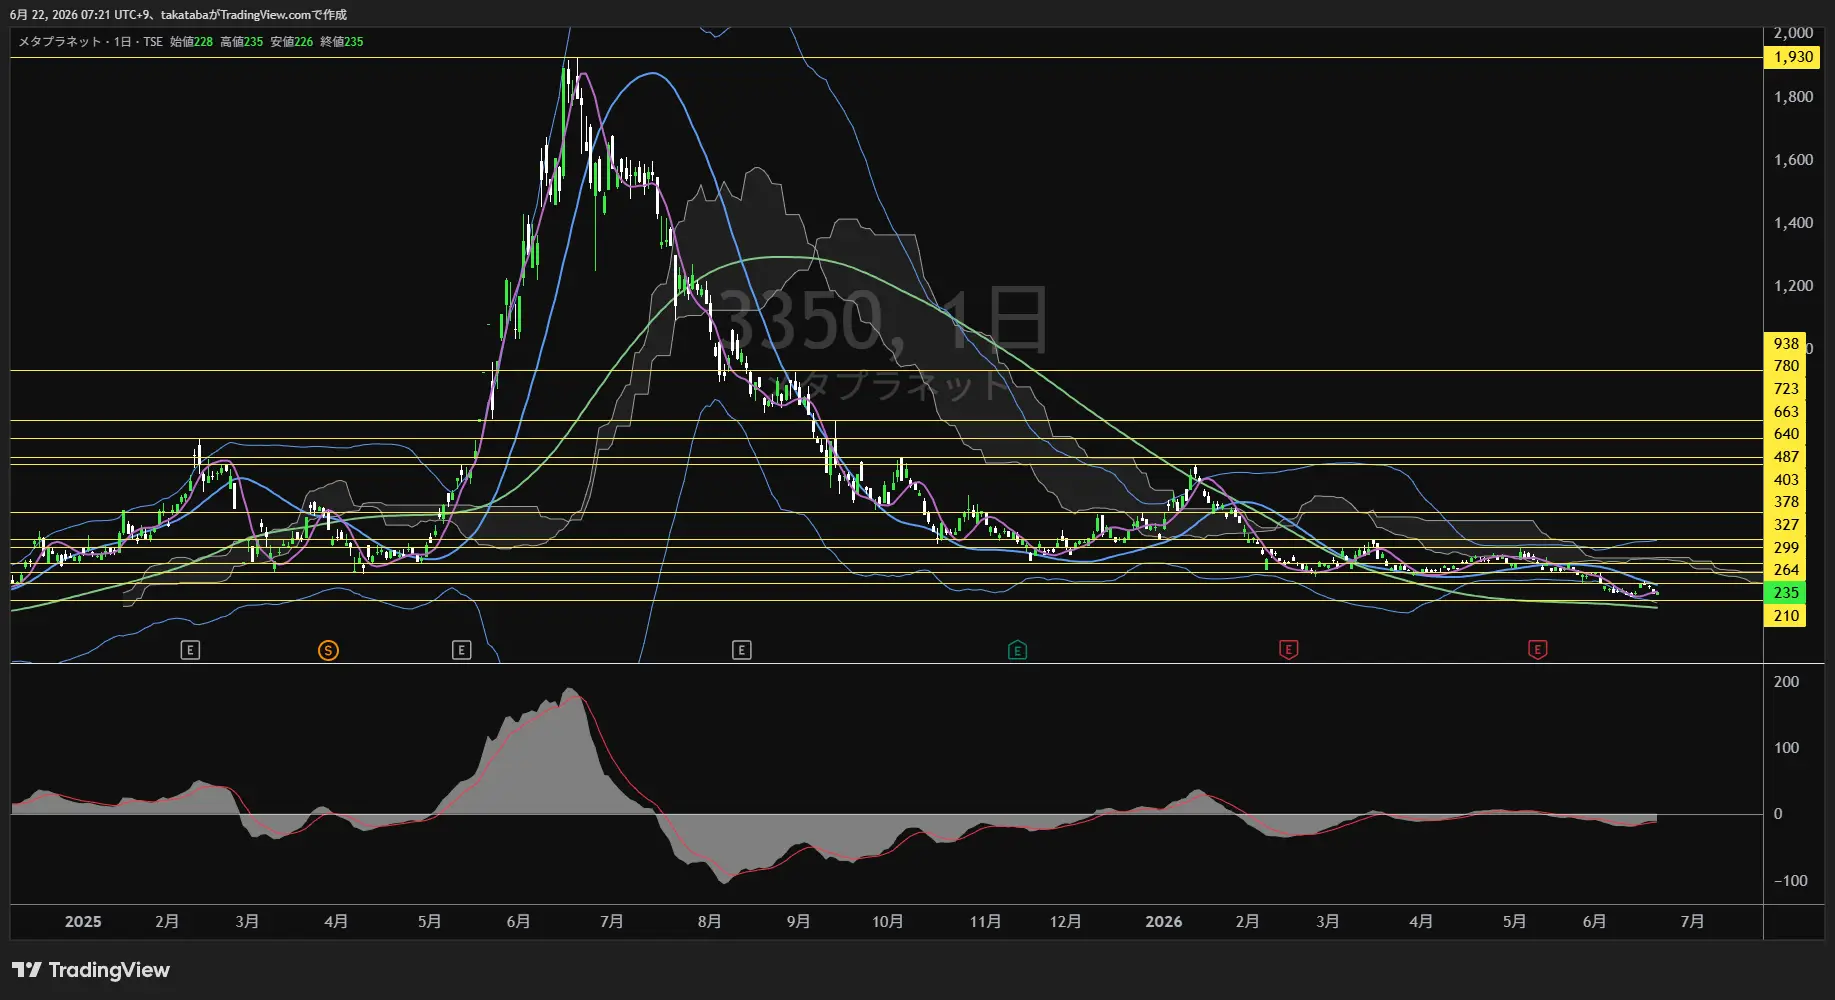This screenshot has height=1000, width=1835.
Task: Select the 378 price level label
Action: (1785, 502)
